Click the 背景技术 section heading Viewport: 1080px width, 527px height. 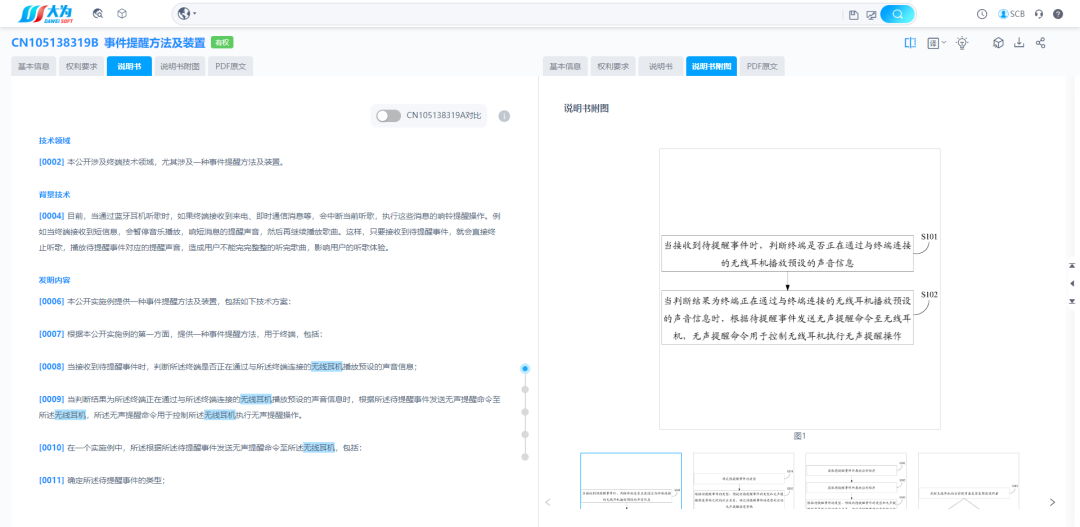[x=54, y=194]
